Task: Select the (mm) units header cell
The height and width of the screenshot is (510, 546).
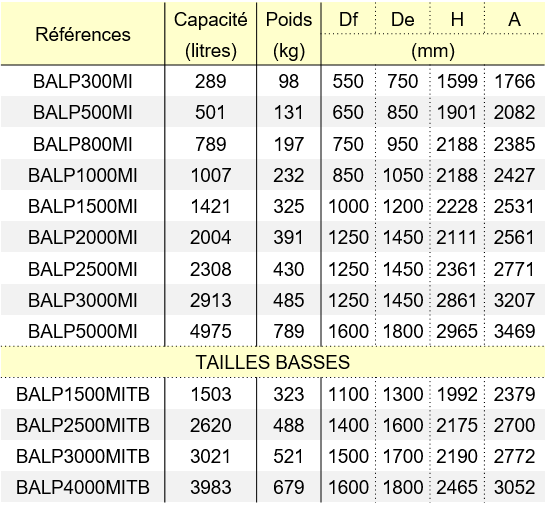Action: click(x=433, y=50)
